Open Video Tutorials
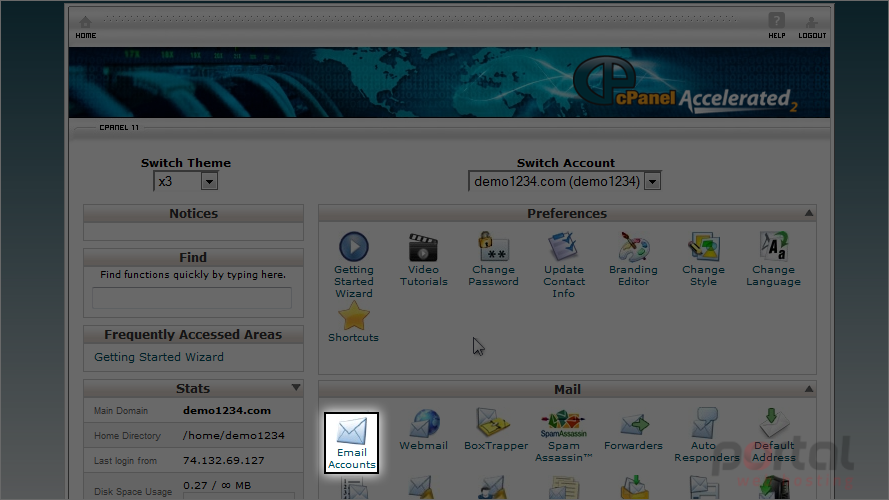 pos(423,259)
